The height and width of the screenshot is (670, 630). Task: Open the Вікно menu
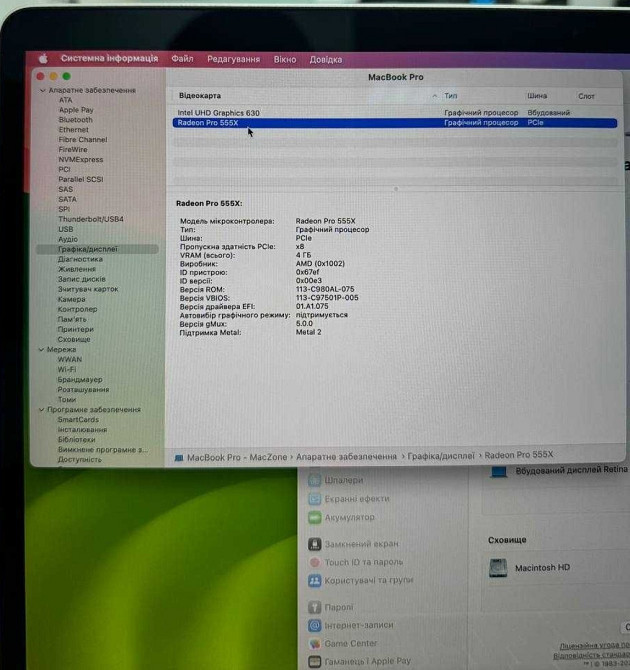coord(285,59)
